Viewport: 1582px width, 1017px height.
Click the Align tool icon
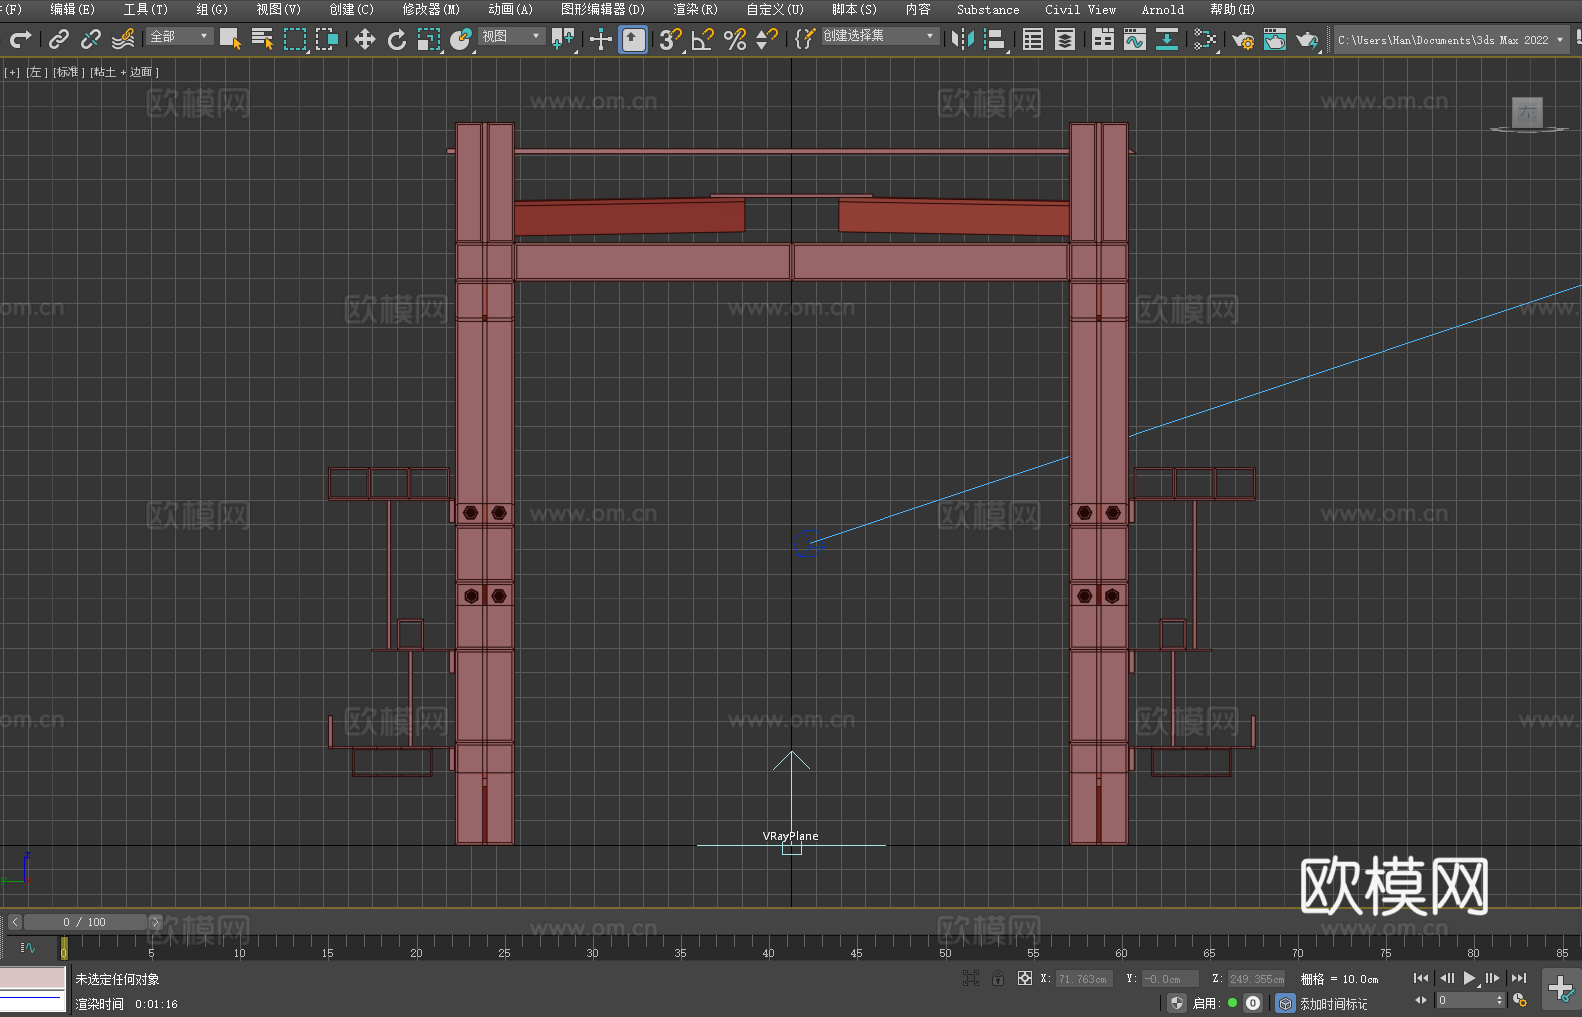[995, 39]
